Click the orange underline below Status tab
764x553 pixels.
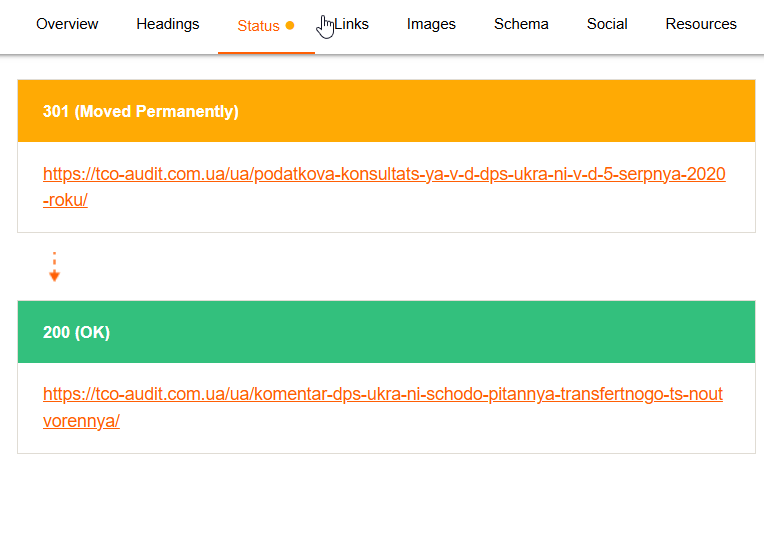(266, 52)
